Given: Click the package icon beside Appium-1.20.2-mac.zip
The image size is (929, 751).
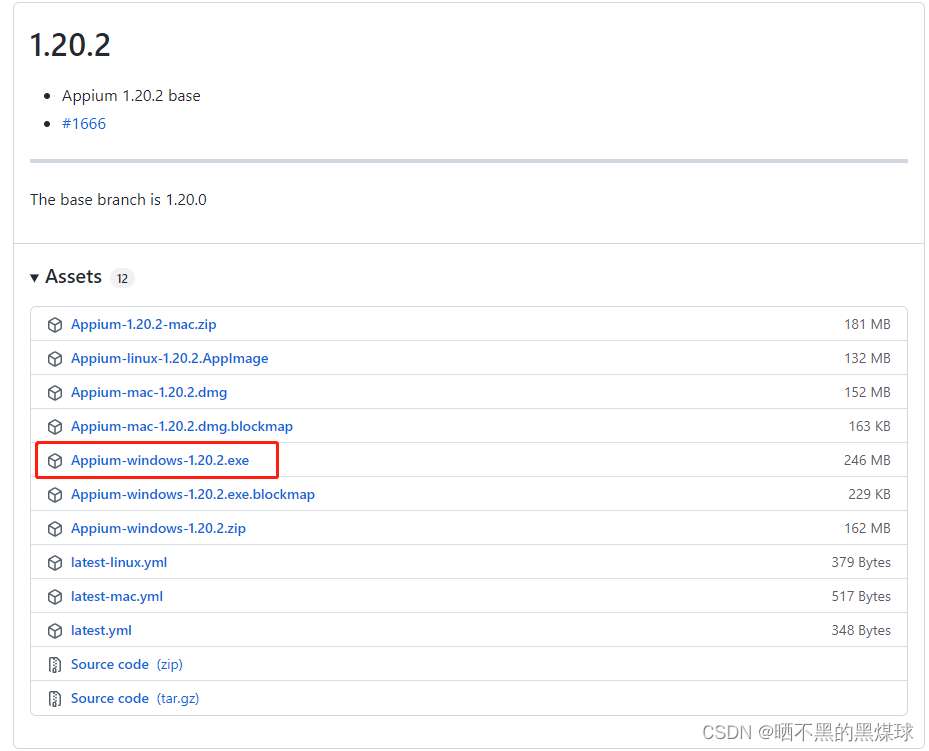Looking at the screenshot, I should 55,325.
